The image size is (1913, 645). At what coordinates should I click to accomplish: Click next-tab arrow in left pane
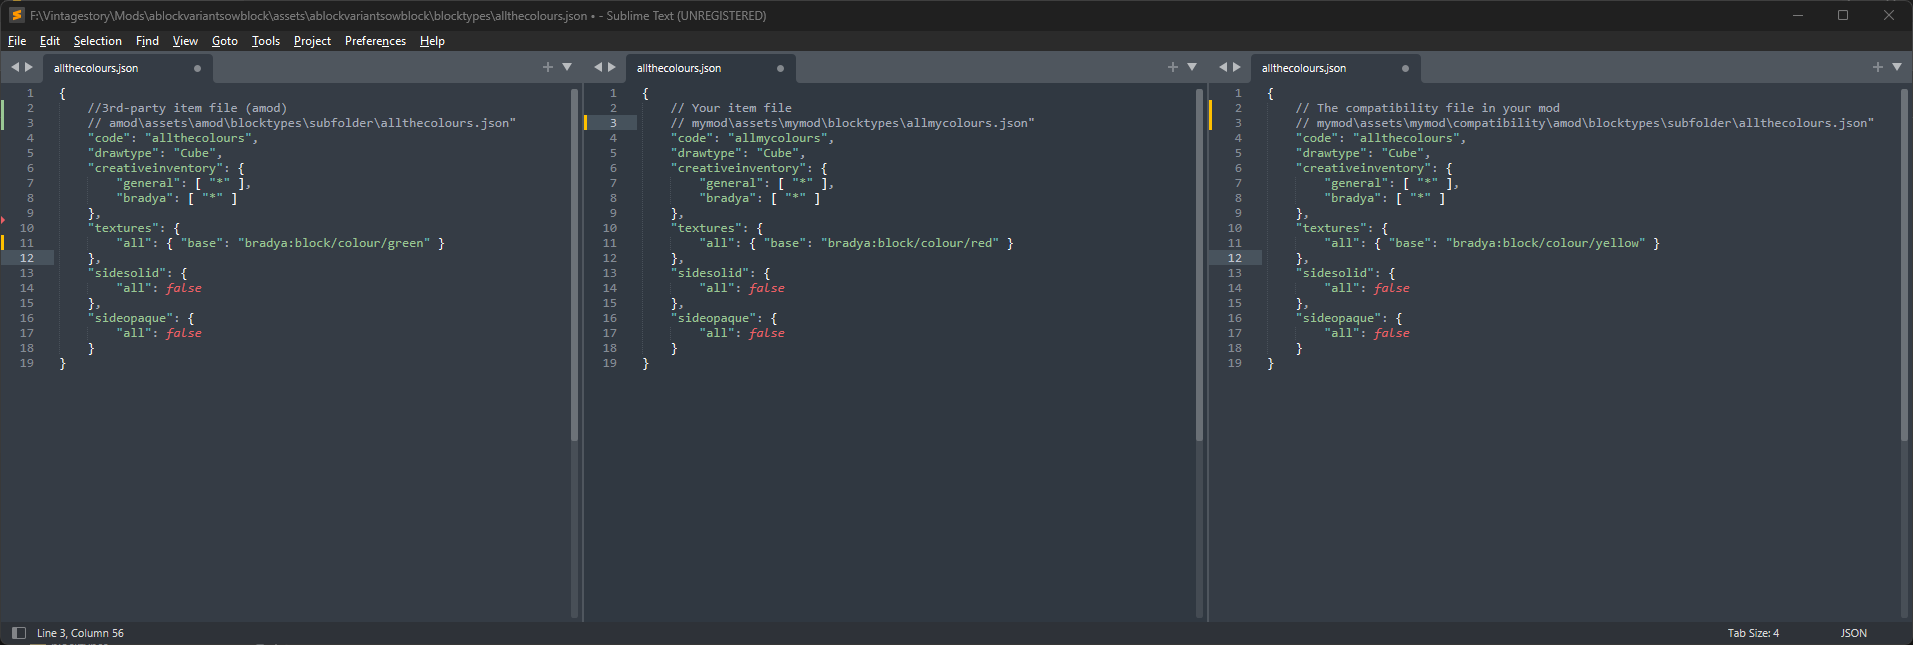click(29, 67)
